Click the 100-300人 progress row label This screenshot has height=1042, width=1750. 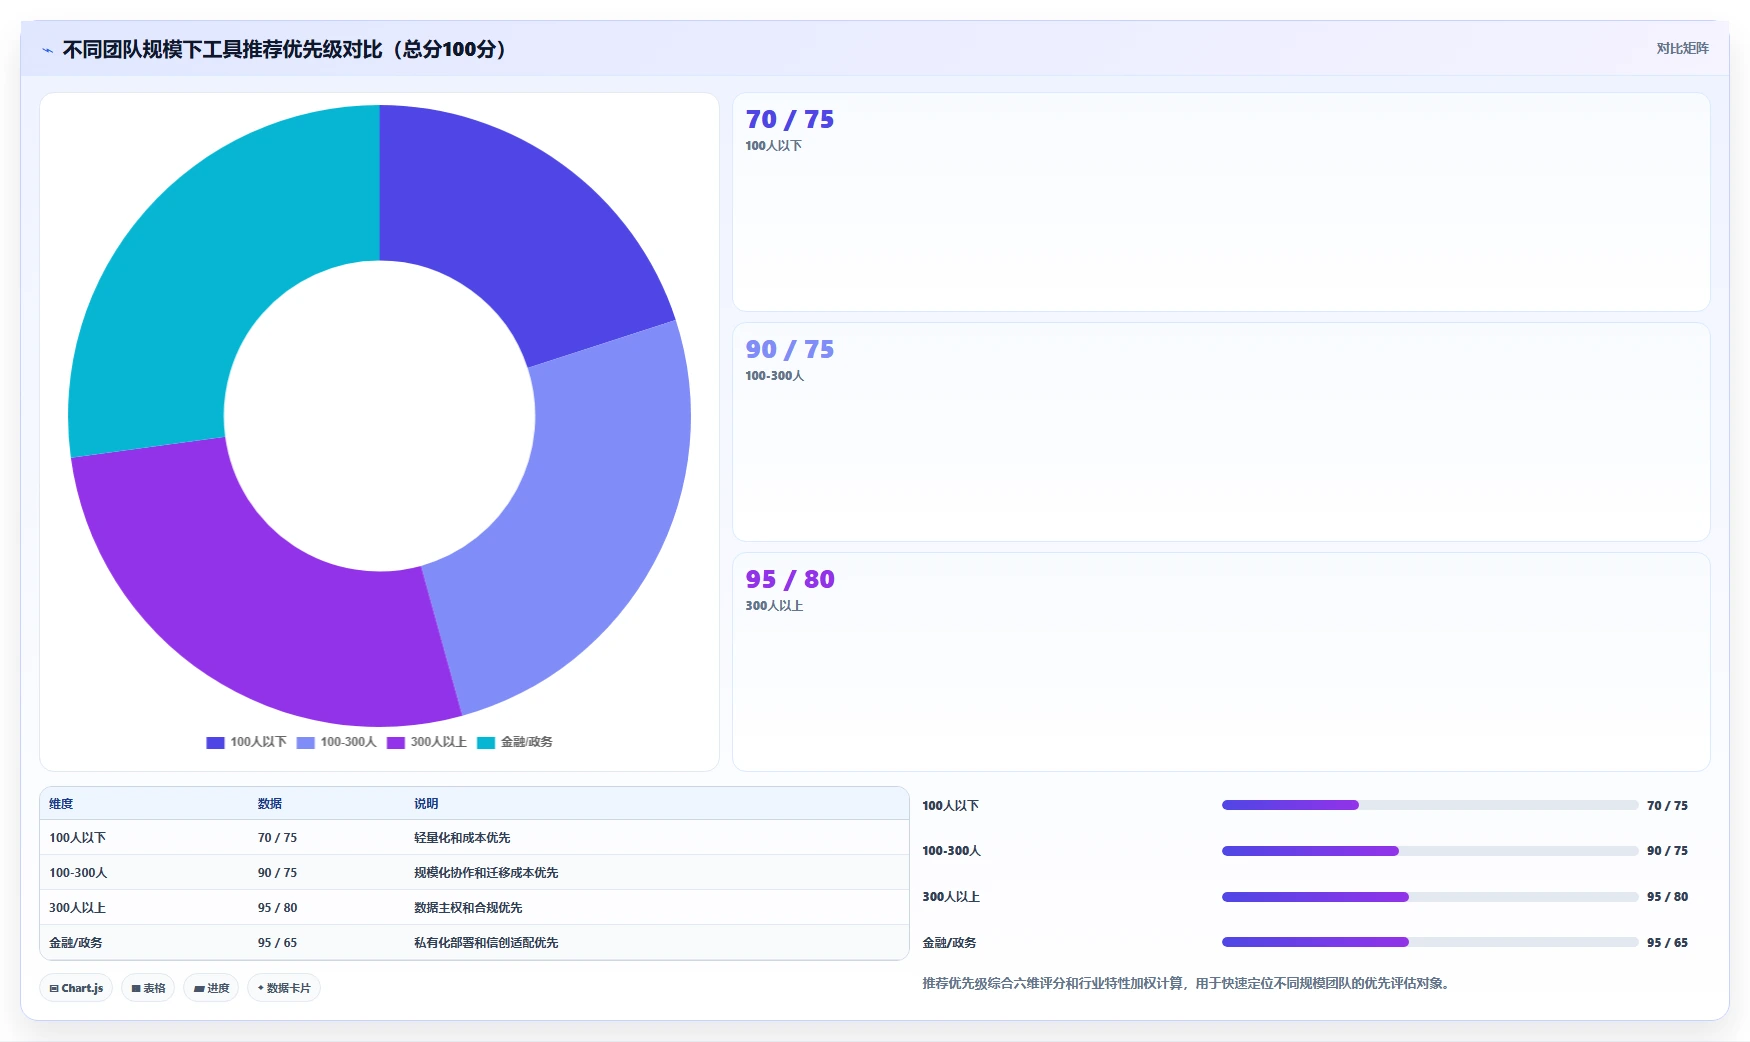click(951, 851)
